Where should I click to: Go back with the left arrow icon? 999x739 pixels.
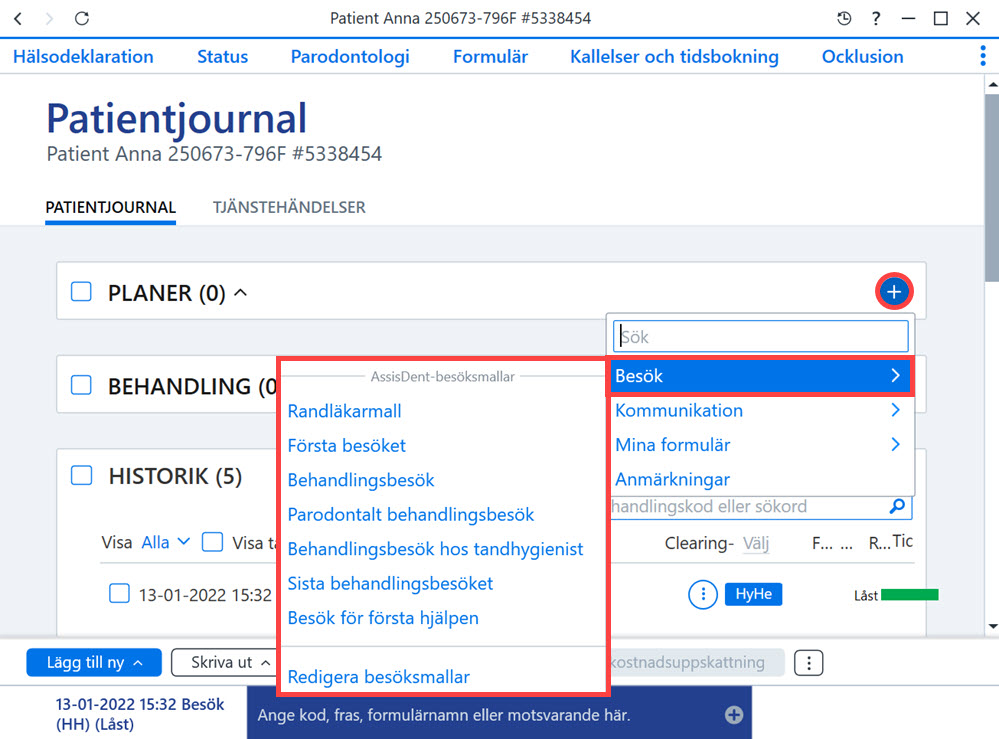click(x=18, y=18)
